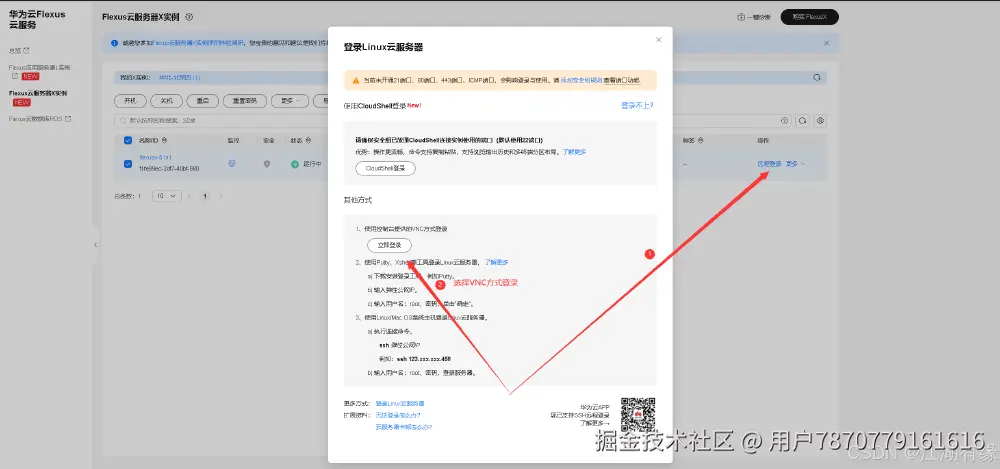Image resolution: width=1000 pixels, height=469 pixels.
Task: Click the help circle icon near refresh
Action: [785, 120]
